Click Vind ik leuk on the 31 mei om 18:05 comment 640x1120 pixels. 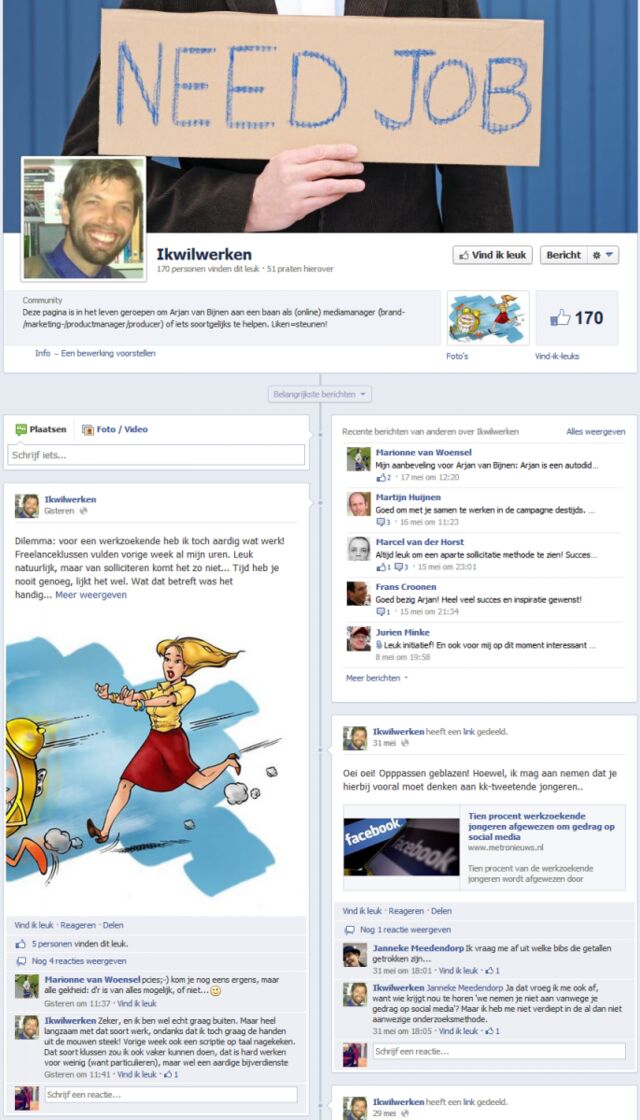point(458,1031)
